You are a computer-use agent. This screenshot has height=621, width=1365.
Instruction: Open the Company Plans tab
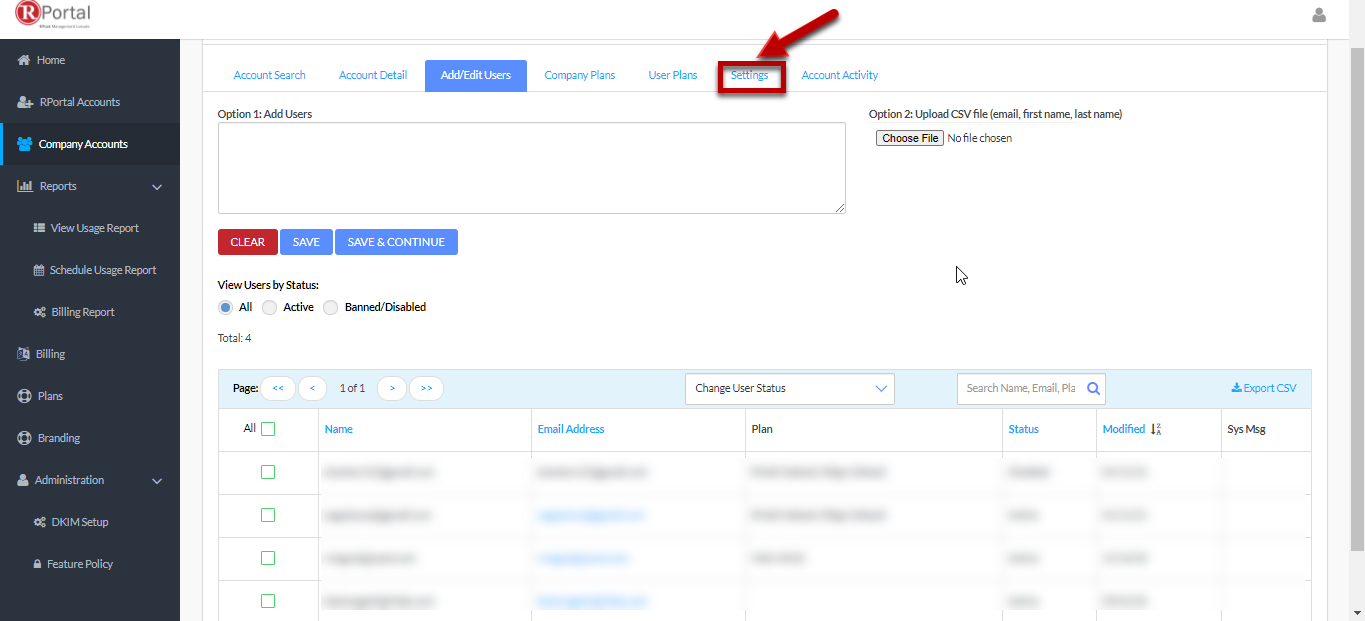click(x=580, y=75)
